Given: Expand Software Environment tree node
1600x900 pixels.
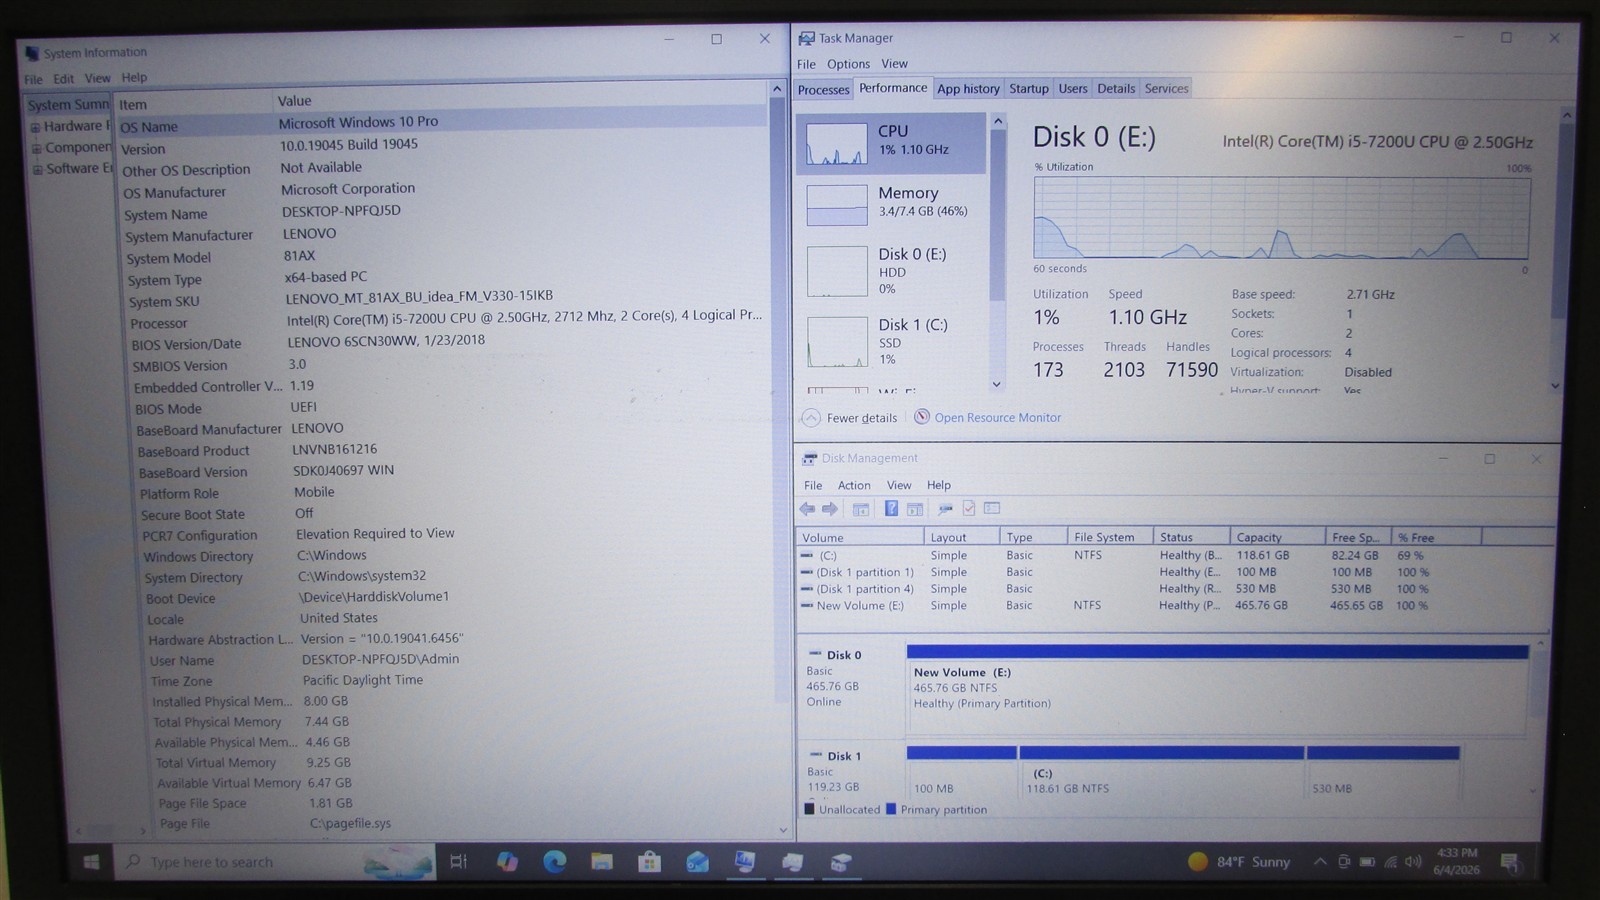Looking at the screenshot, I should pos(38,169).
